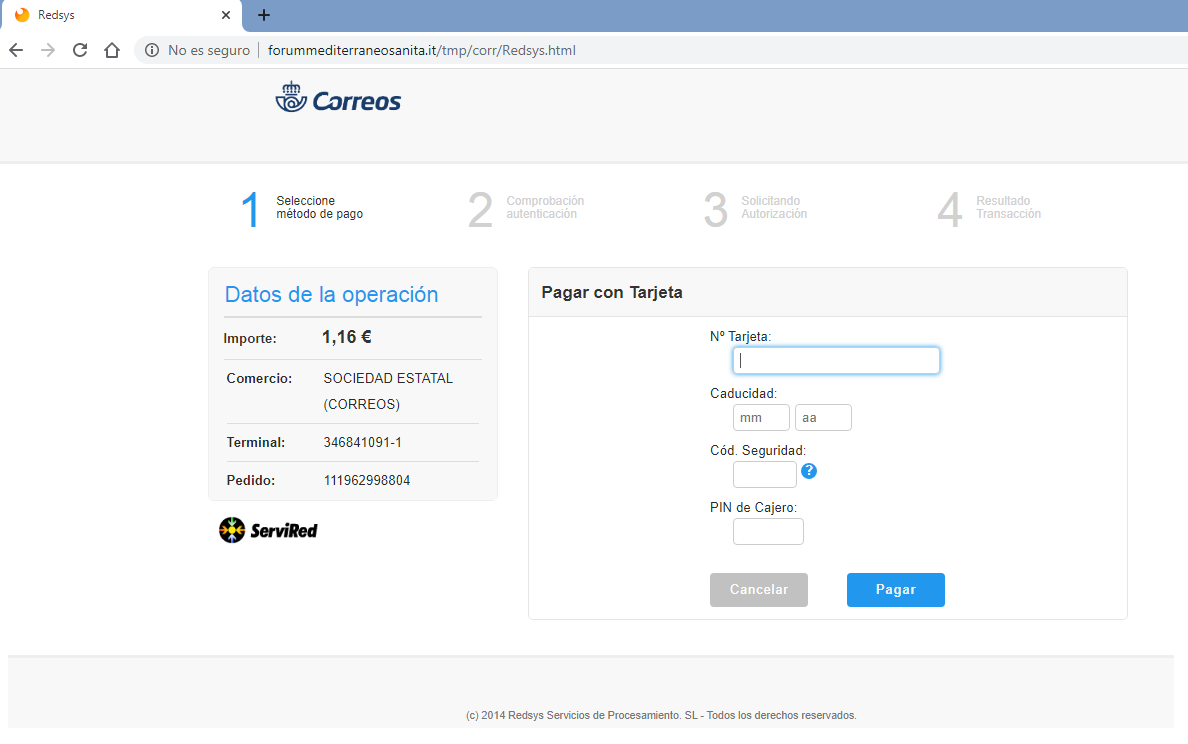Close the Redsys browser tab
Viewport: 1188px width, 744px height.
(x=226, y=15)
